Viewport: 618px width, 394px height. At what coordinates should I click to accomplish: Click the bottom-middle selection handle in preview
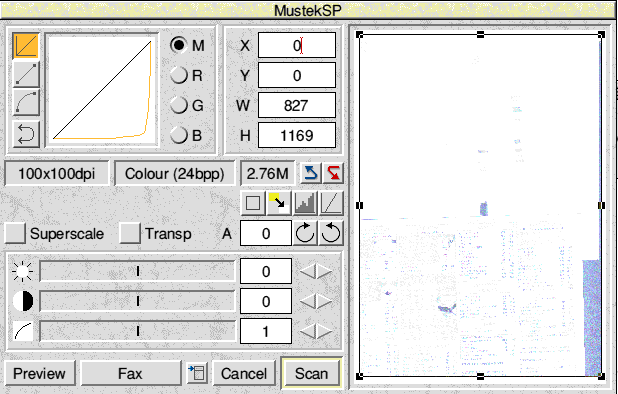pyautogui.click(x=480, y=377)
